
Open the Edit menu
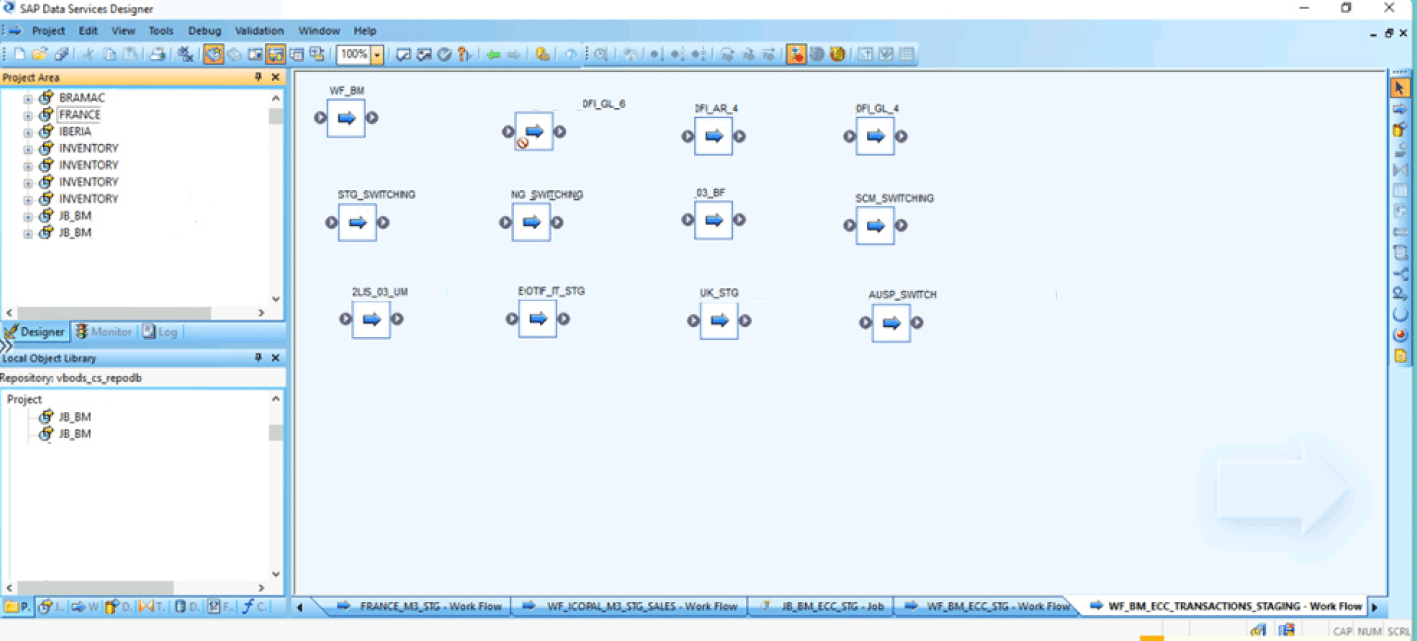88,31
